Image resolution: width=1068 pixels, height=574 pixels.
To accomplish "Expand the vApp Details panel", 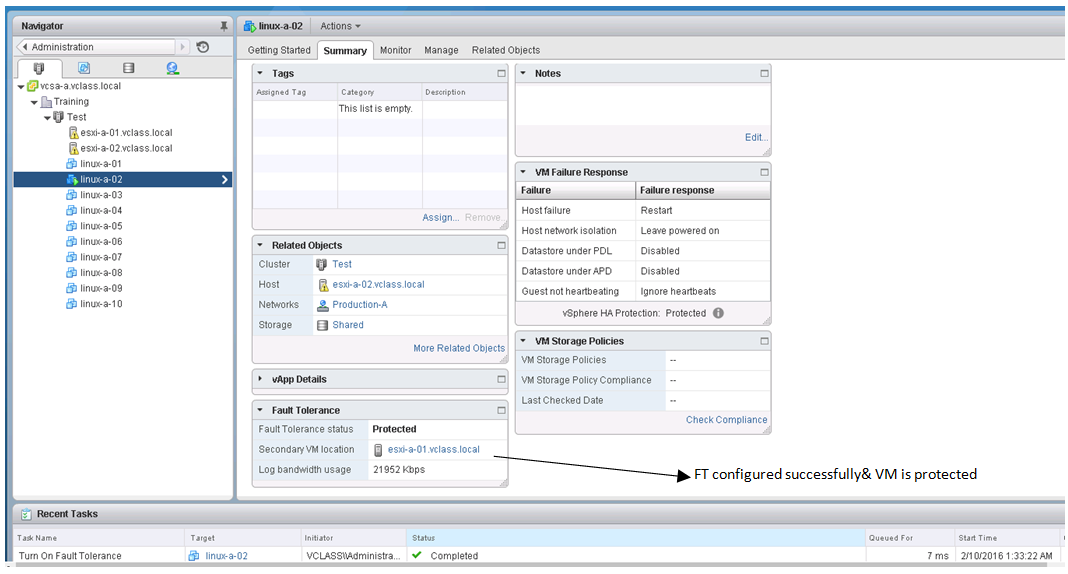I will (x=260, y=379).
